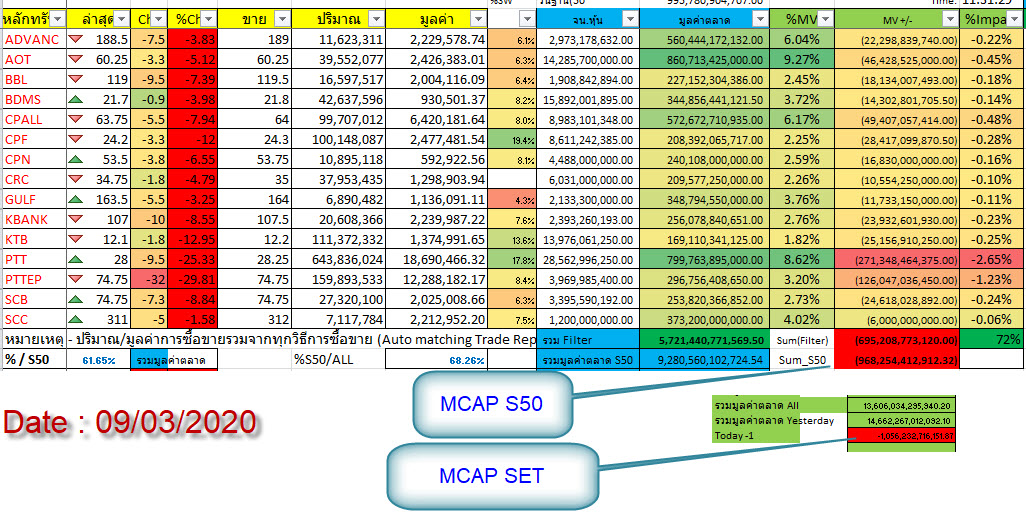Click the Sum(Filter) label cell
This screenshot has height=517, width=1026.
coord(802,340)
